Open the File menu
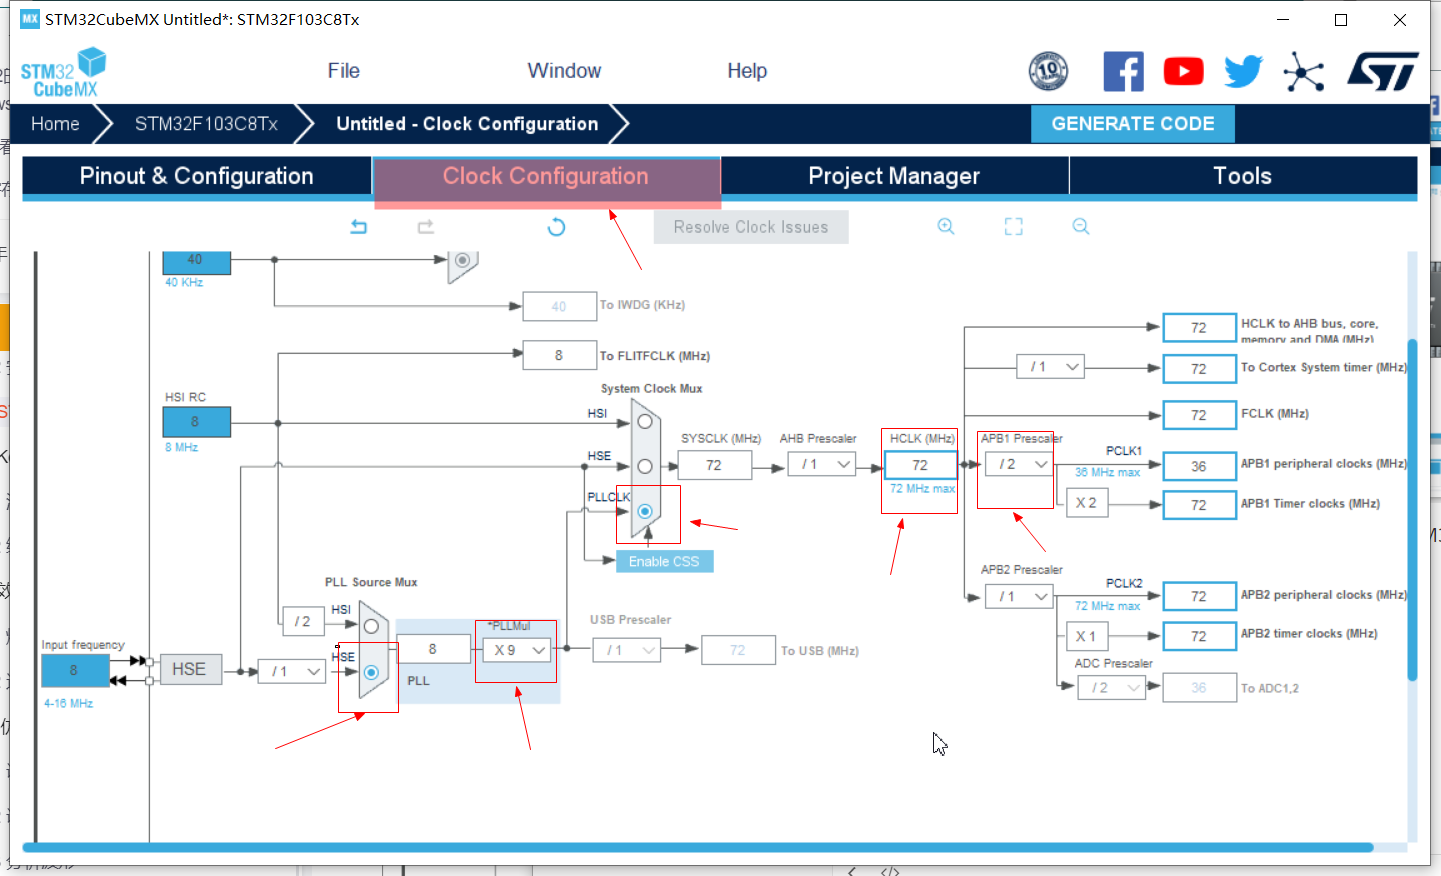The width and height of the screenshot is (1441, 876). 343,71
